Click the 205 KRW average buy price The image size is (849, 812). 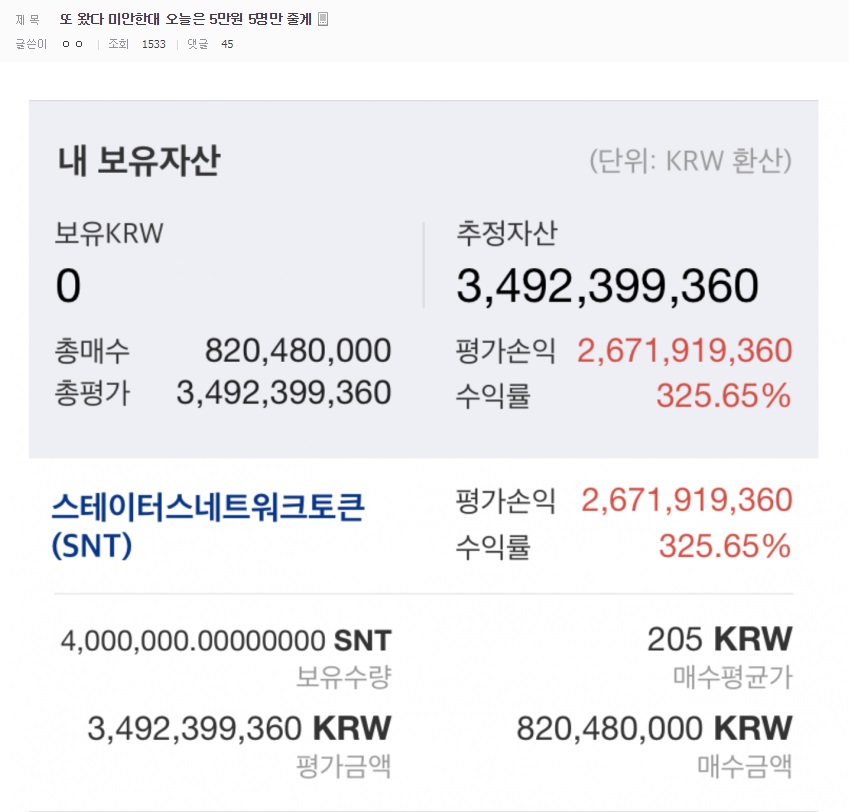719,639
